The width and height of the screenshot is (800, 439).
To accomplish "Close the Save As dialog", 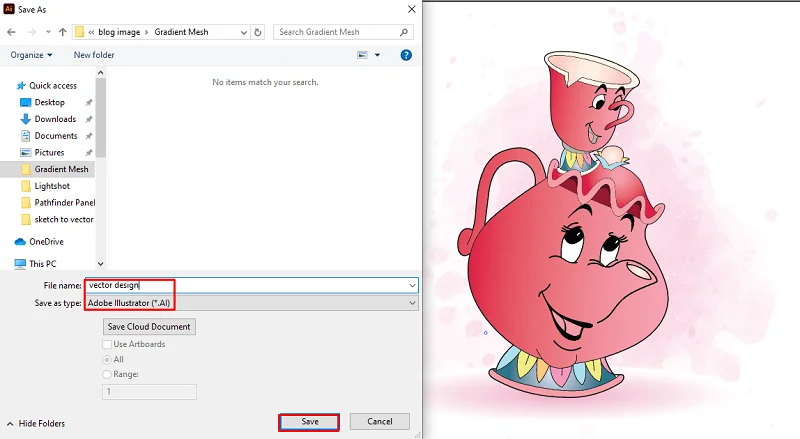I will point(412,9).
